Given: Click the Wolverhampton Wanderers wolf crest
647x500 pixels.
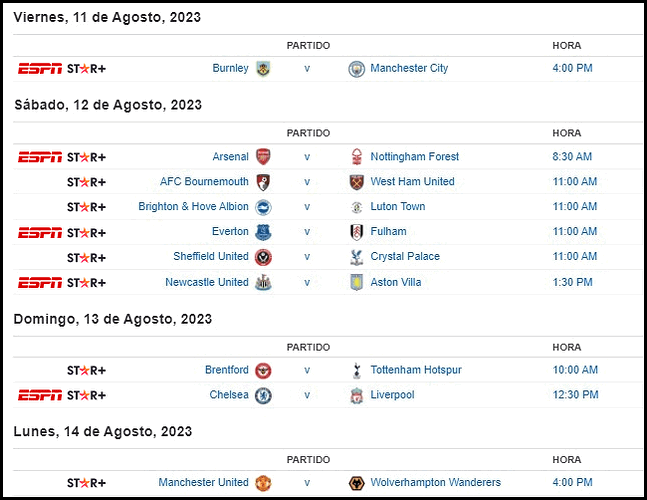Looking at the screenshot, I should click(x=357, y=483).
